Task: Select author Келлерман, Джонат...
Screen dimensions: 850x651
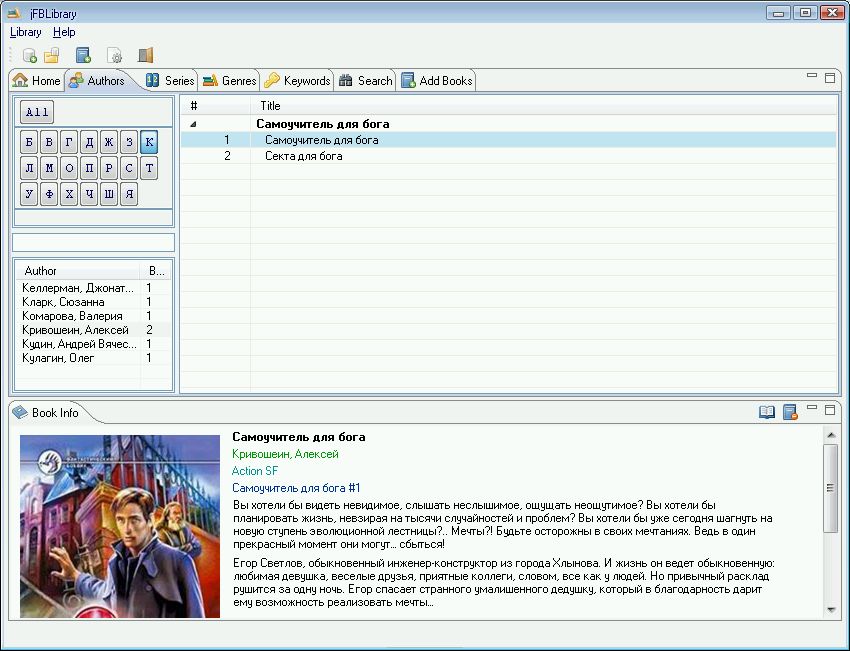Action: [93, 288]
